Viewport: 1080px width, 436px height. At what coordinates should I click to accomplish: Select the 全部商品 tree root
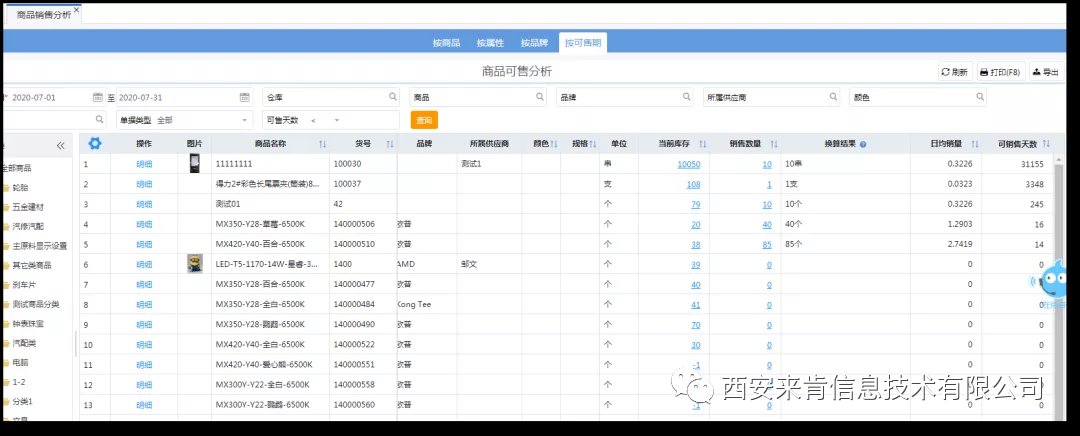coord(17,167)
